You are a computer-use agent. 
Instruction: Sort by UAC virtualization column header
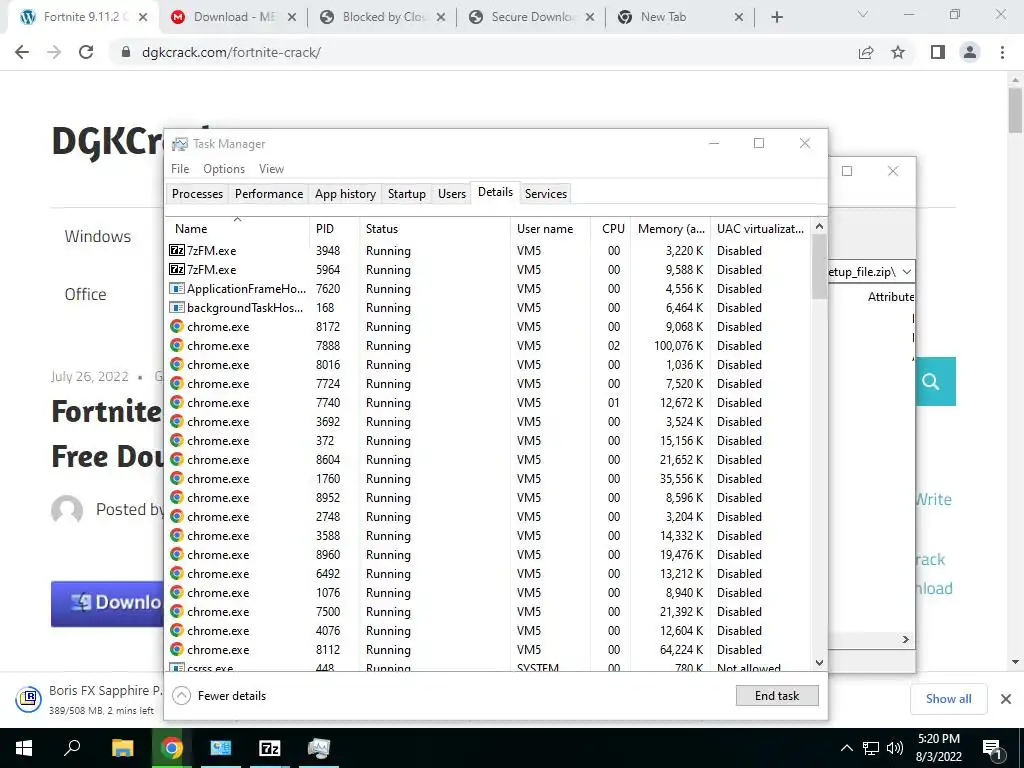(x=760, y=229)
